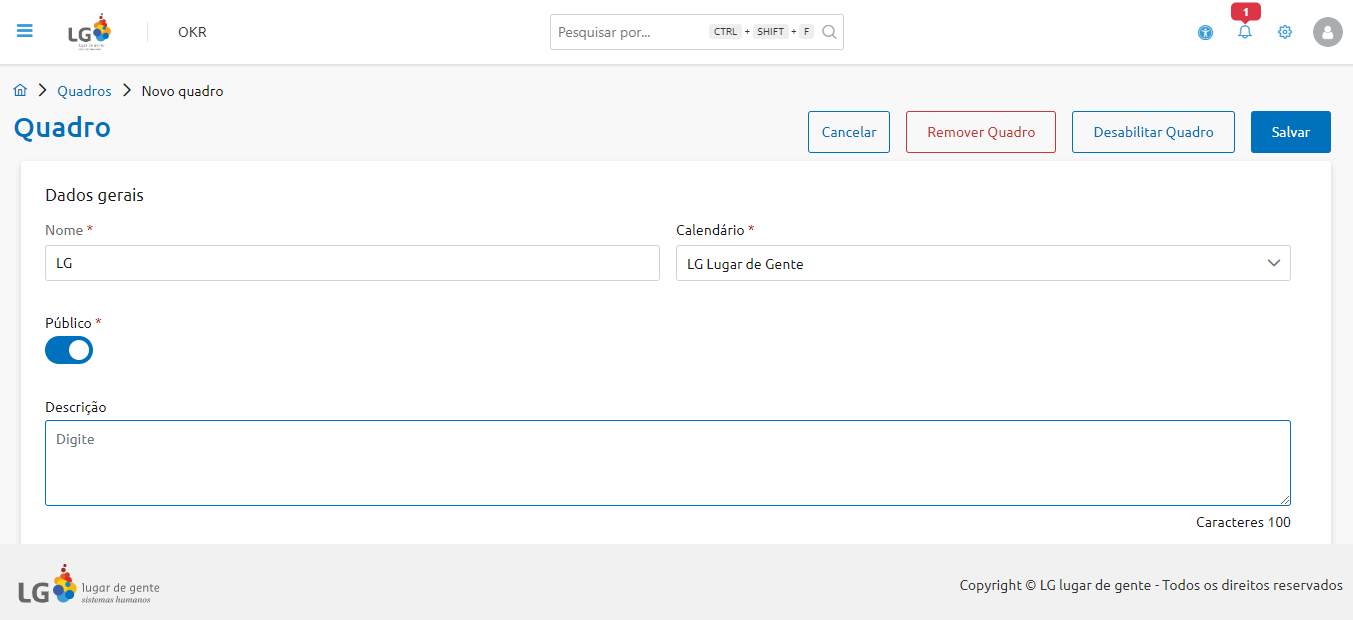The width and height of the screenshot is (1353, 620).
Task: Click the search magnifier icon
Action: pyautogui.click(x=829, y=32)
